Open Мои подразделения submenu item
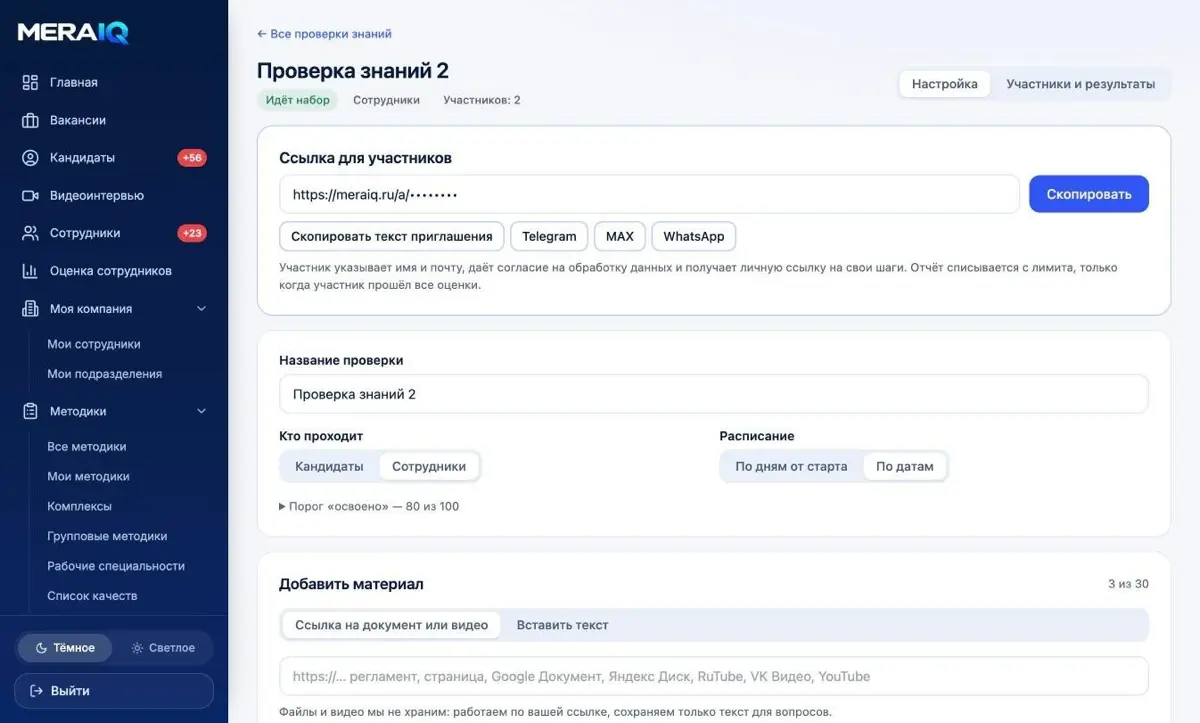Image resolution: width=1200 pixels, height=723 pixels. pos(104,374)
